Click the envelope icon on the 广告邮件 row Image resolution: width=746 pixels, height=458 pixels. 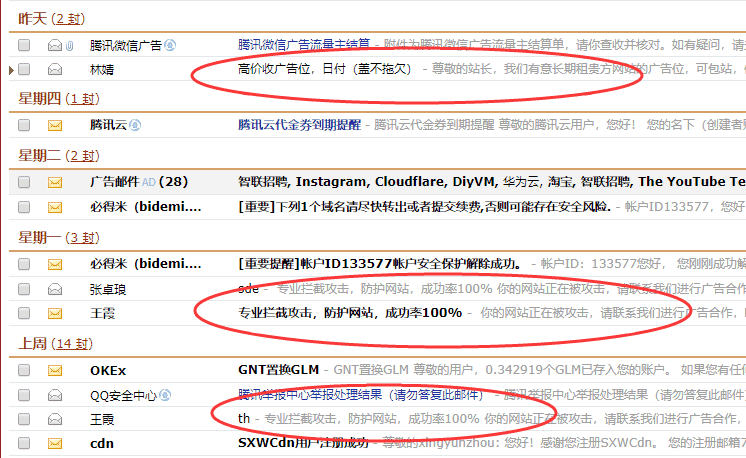pos(55,182)
